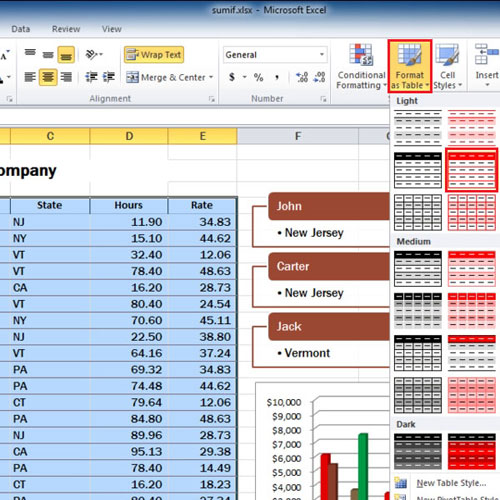The image size is (500, 500).
Task: Click the State column header cell
Action: [x=50, y=205]
